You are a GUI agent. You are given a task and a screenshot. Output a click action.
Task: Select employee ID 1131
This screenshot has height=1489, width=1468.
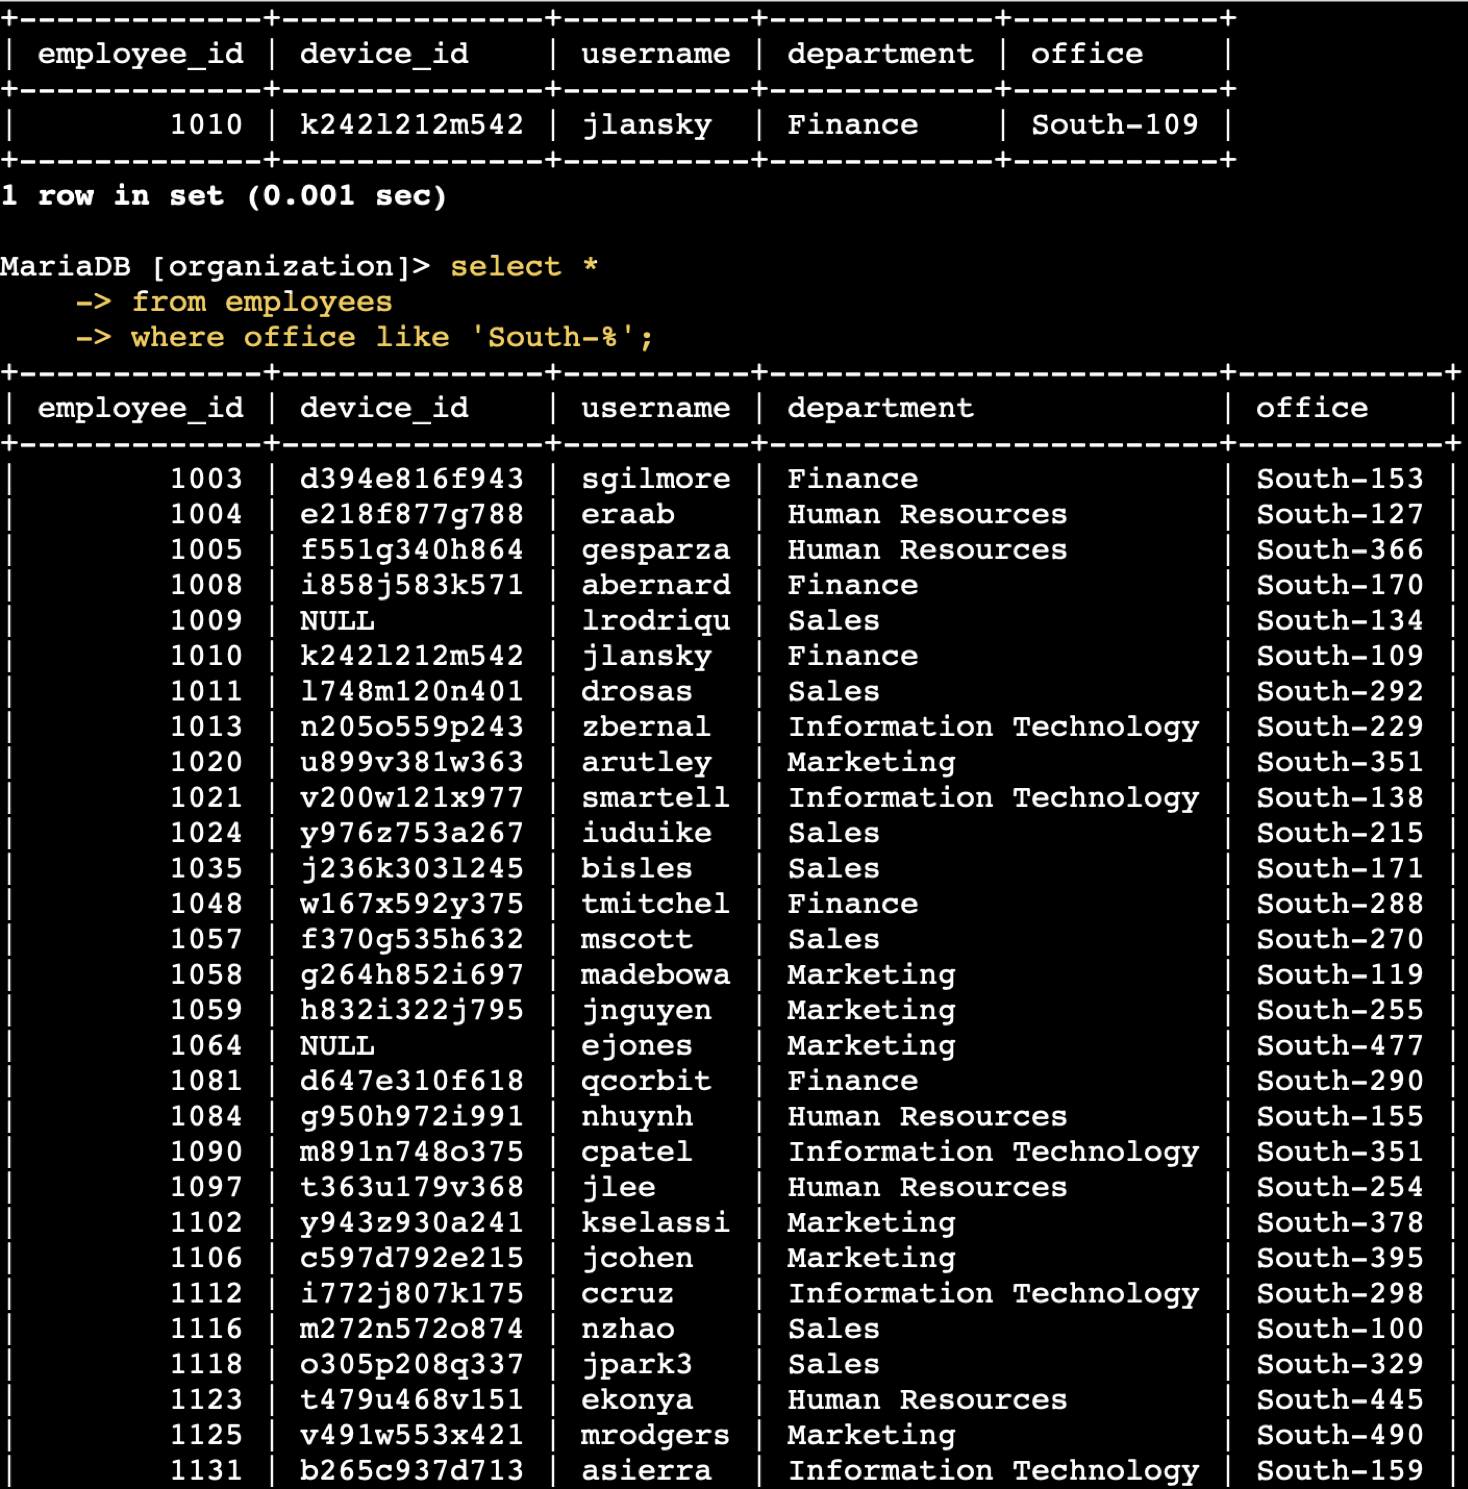point(206,1470)
